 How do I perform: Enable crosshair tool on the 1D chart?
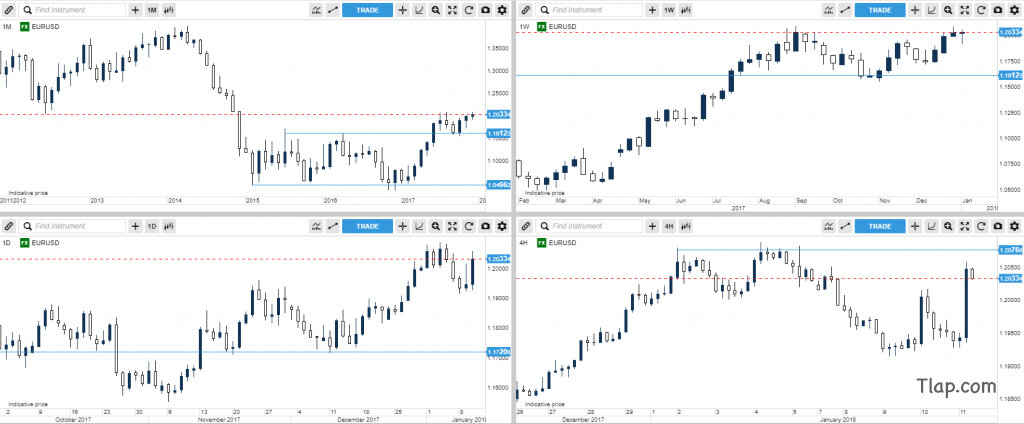(402, 226)
